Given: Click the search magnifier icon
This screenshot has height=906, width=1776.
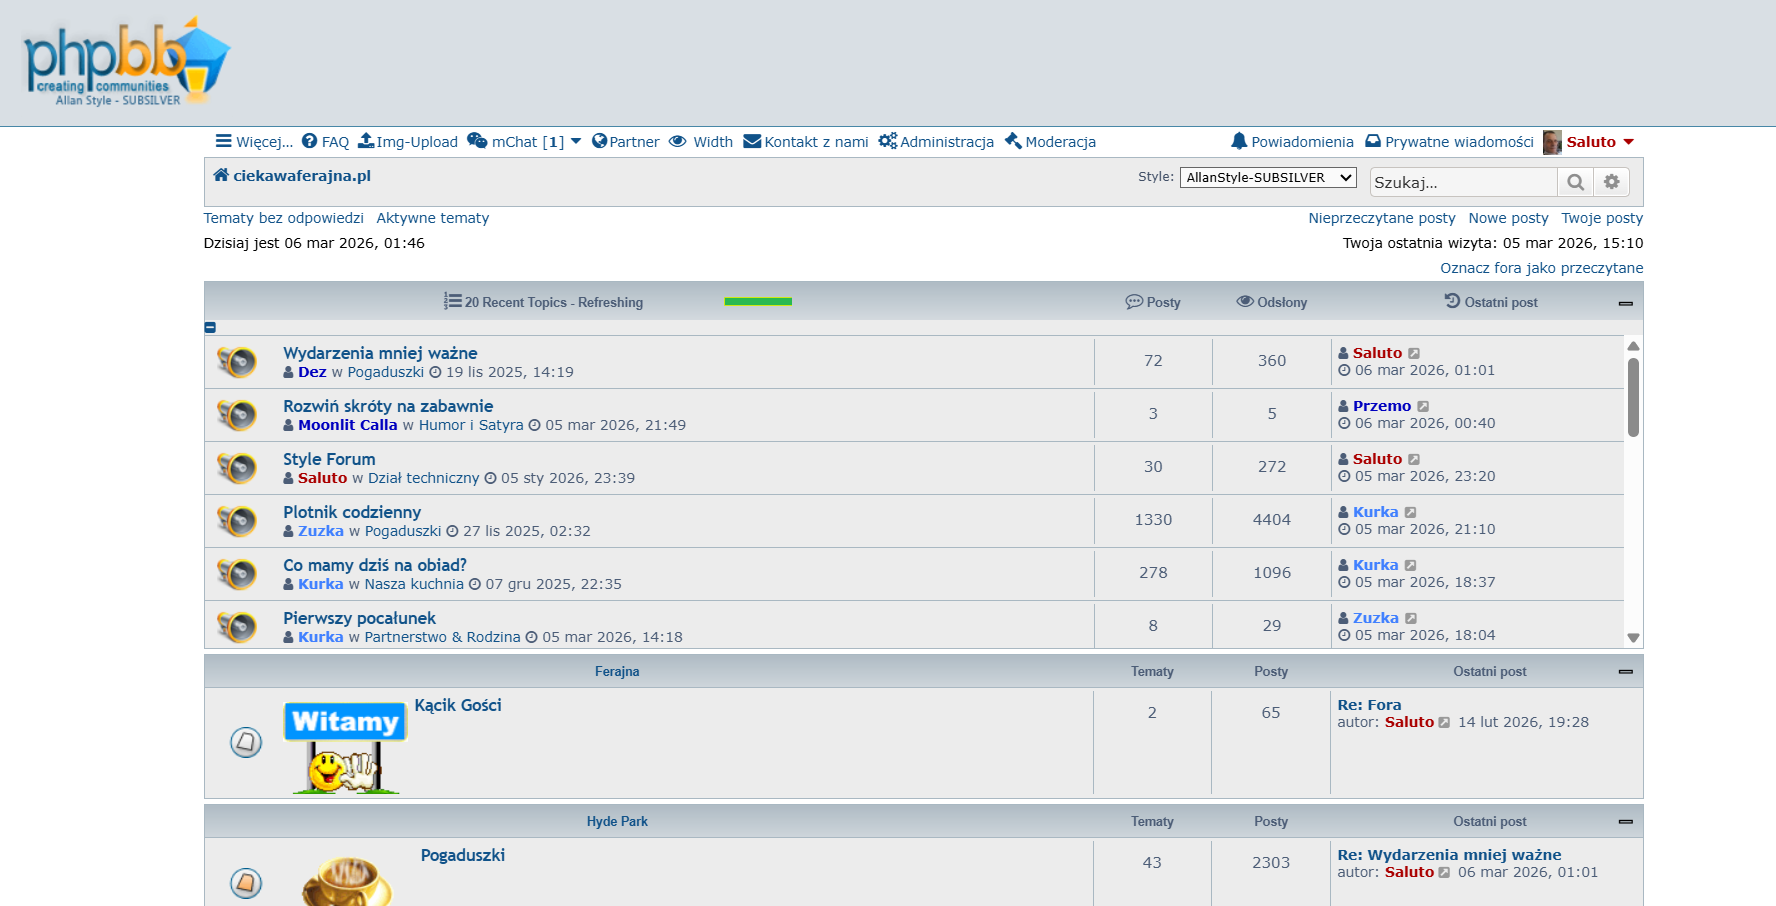Looking at the screenshot, I should 1575,182.
